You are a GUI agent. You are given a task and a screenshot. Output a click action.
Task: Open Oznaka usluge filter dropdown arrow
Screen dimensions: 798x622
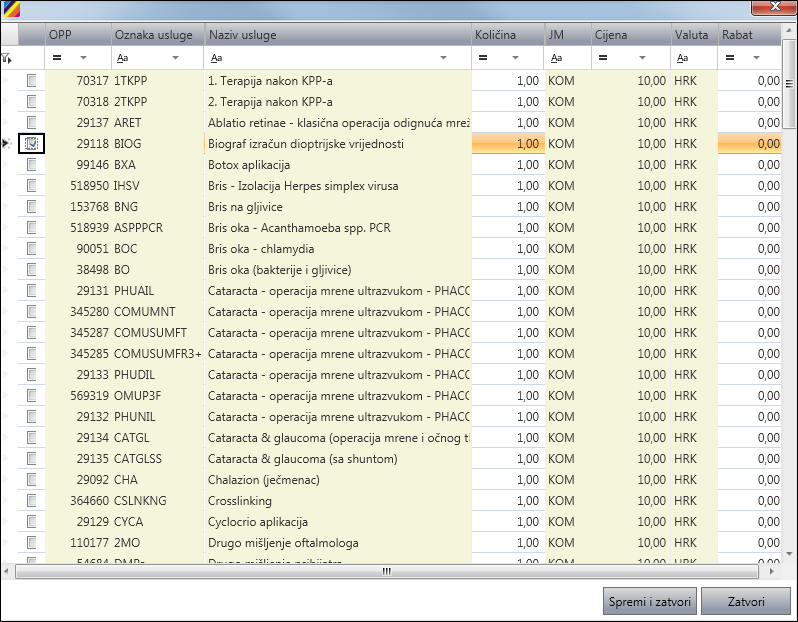[x=176, y=58]
